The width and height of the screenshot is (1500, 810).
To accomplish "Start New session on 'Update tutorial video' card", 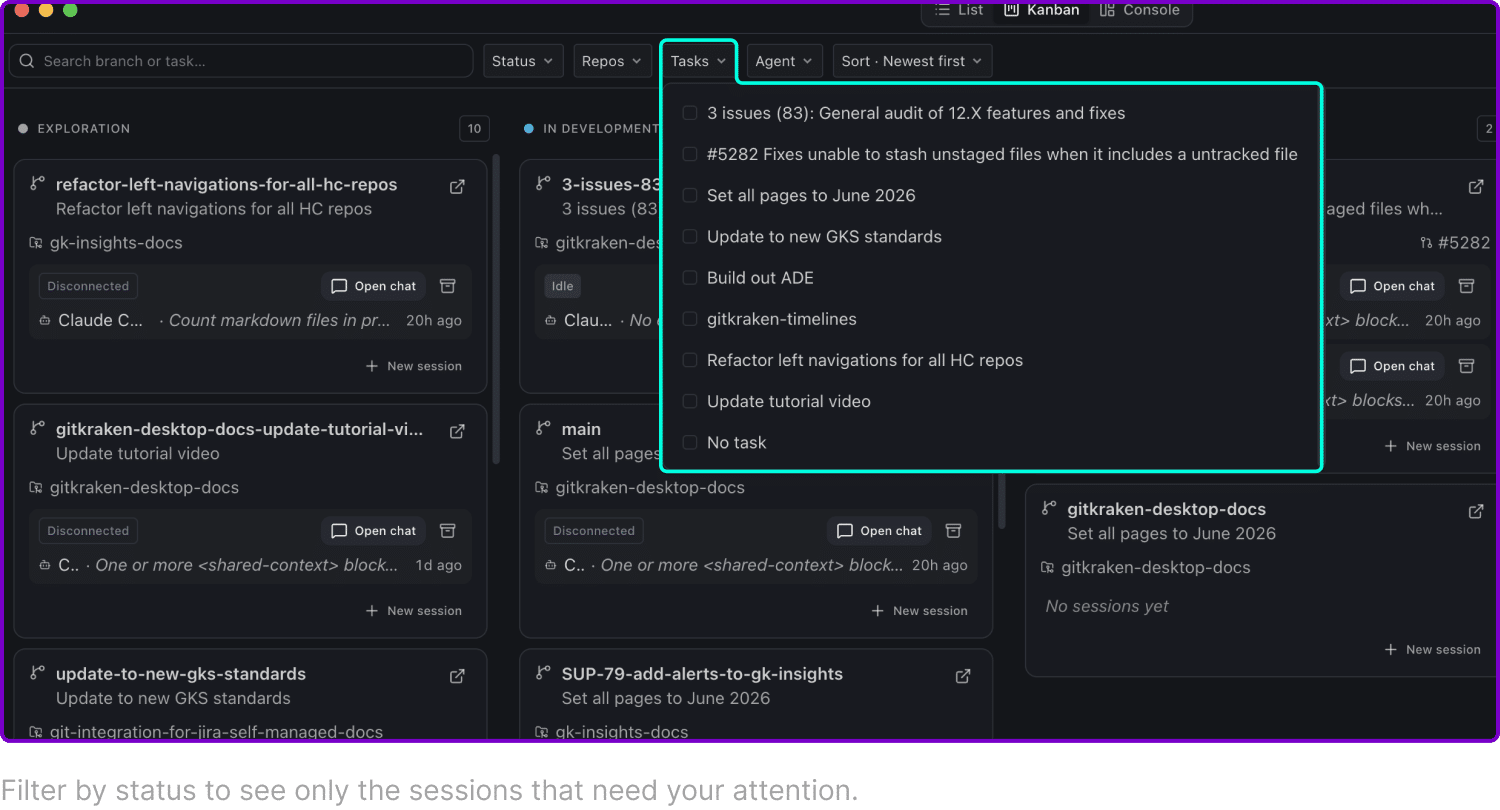I will click(x=414, y=611).
